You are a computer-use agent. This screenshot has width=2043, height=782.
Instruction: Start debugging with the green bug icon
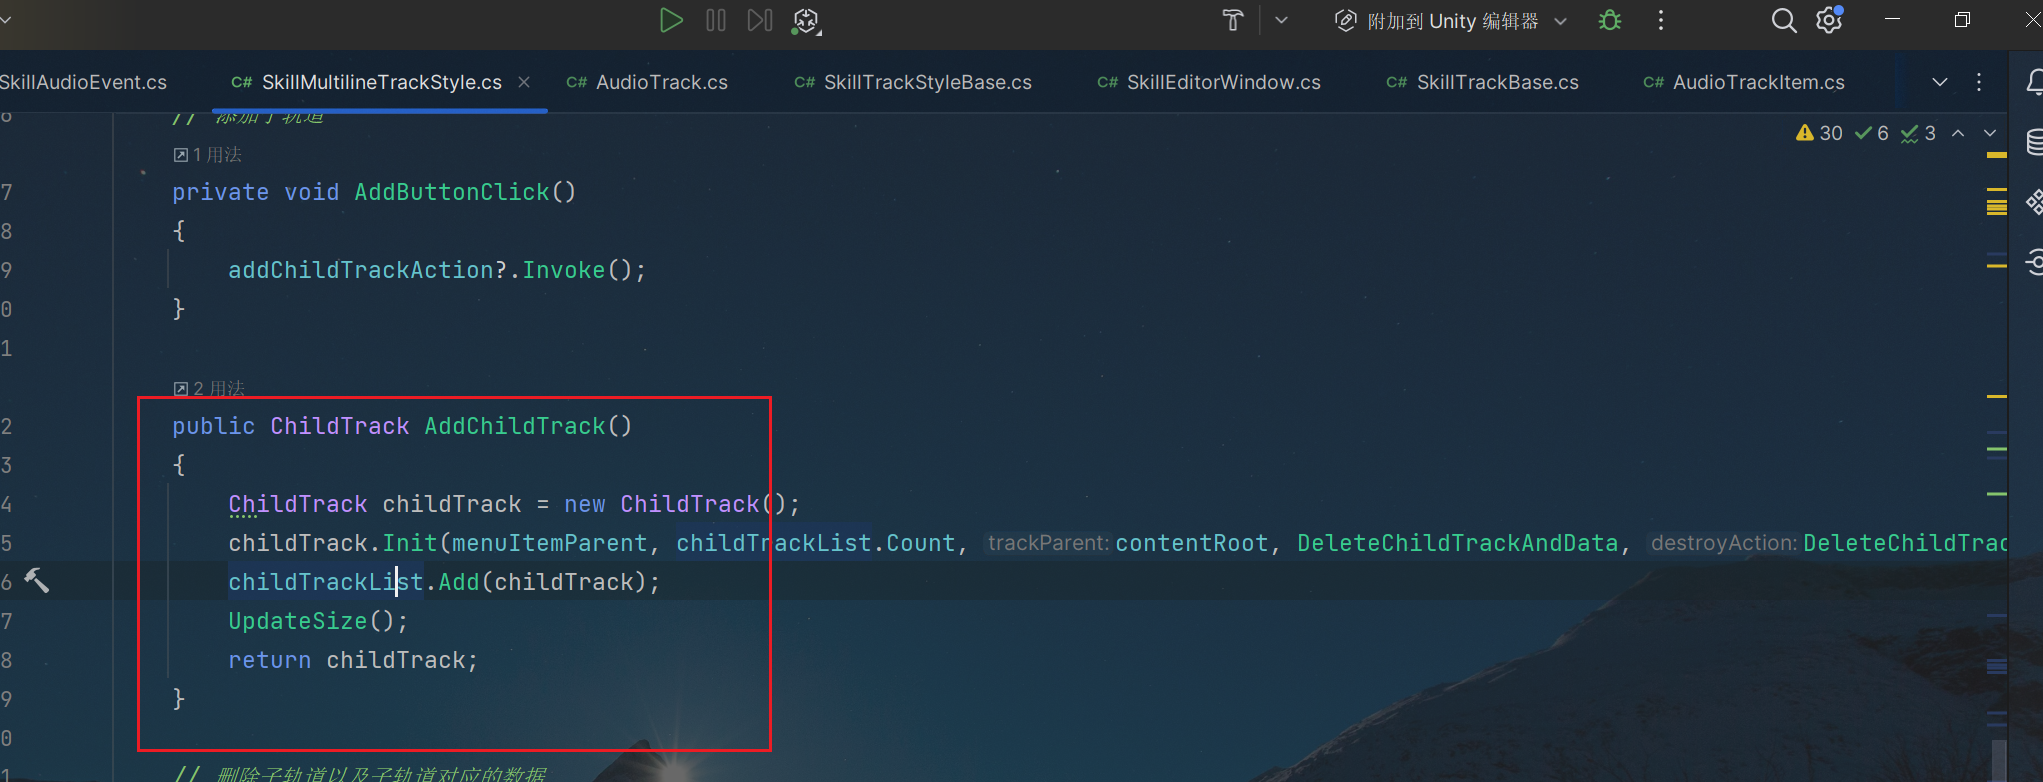click(x=1610, y=20)
